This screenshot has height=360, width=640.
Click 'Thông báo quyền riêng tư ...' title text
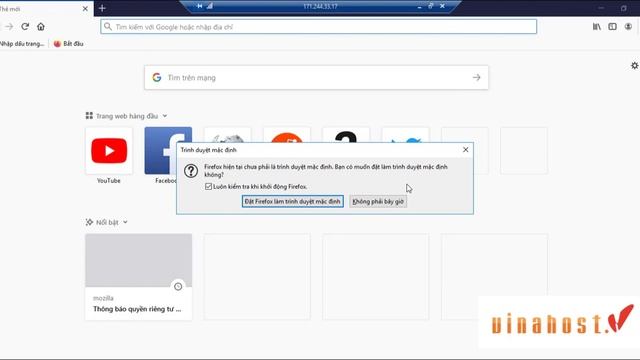click(x=137, y=309)
